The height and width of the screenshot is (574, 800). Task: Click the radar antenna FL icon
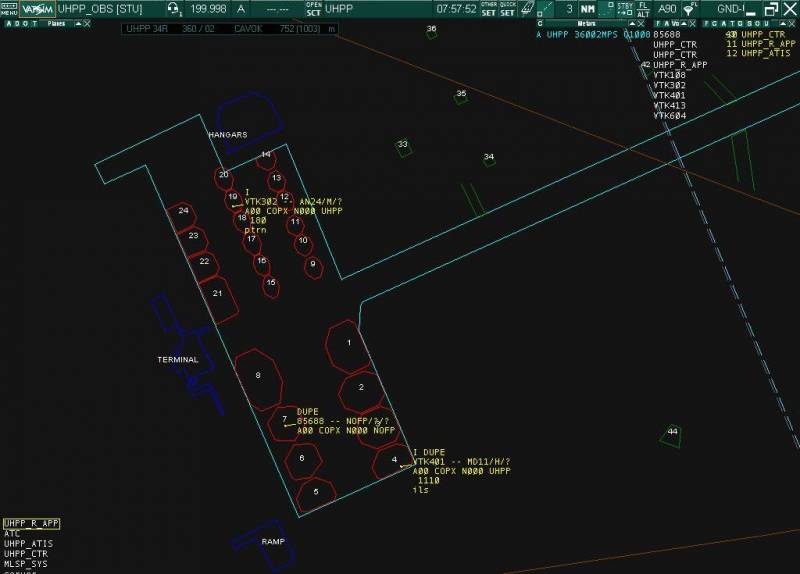689,9
